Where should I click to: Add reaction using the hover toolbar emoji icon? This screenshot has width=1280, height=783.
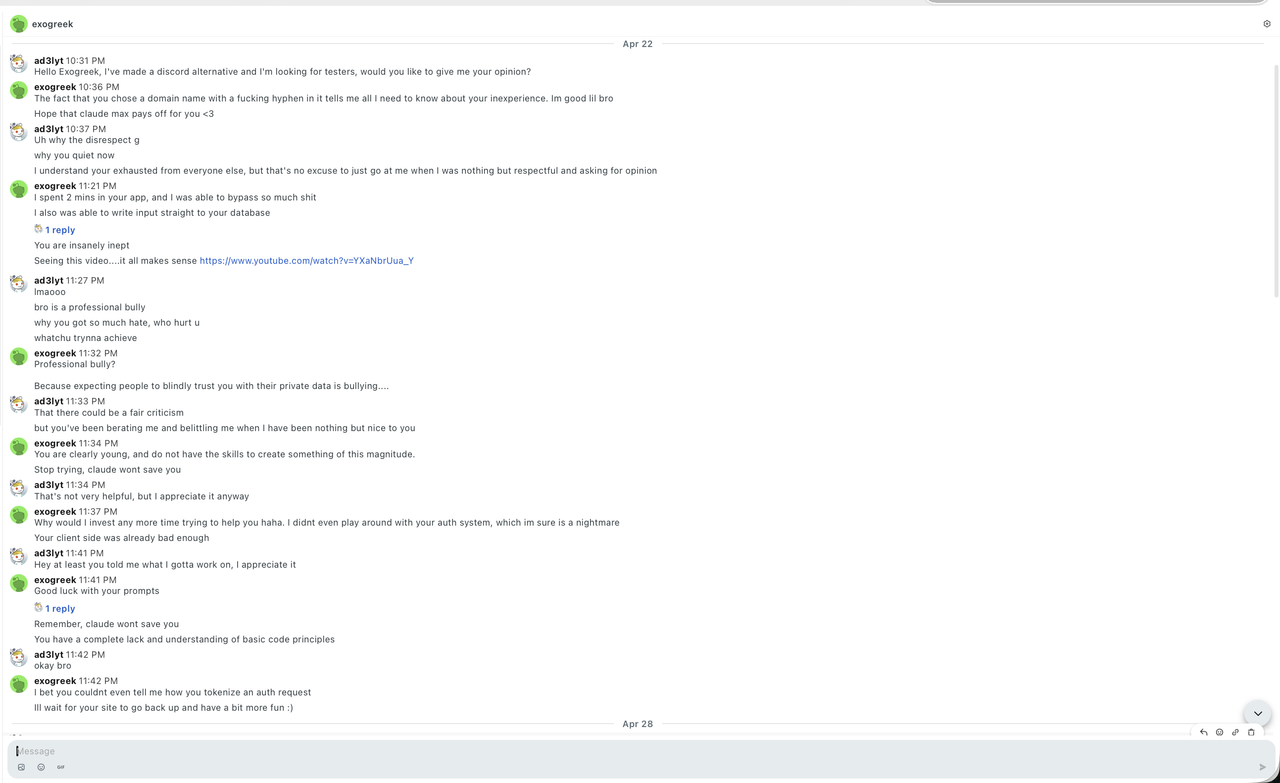coord(1219,732)
